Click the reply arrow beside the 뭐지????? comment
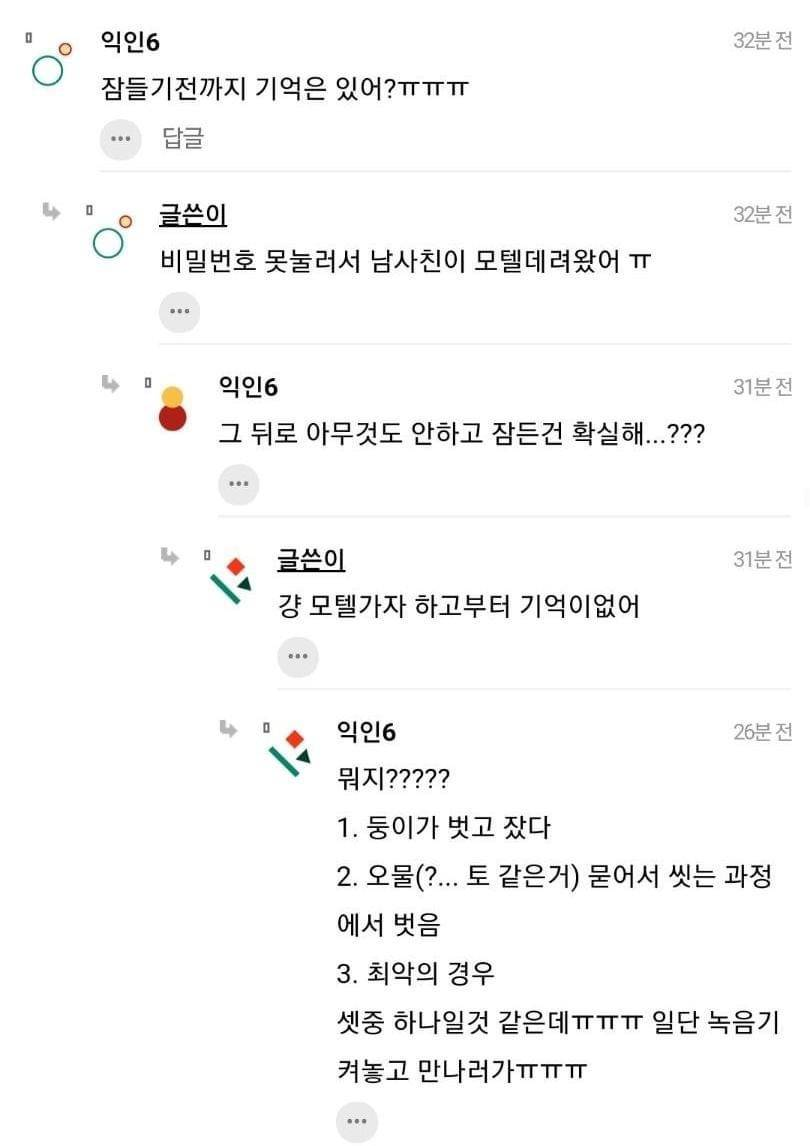Viewport: 810px width, 1146px height. point(229,729)
